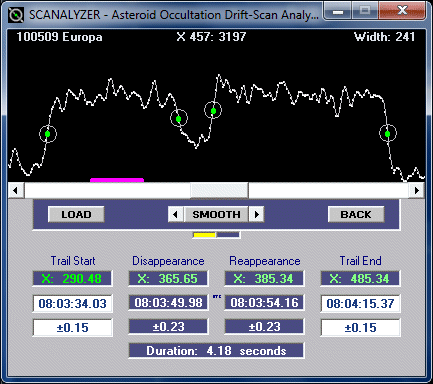Click the Disappearance time 08:03:49.98 field
This screenshot has width=433, height=384.
[168, 303]
